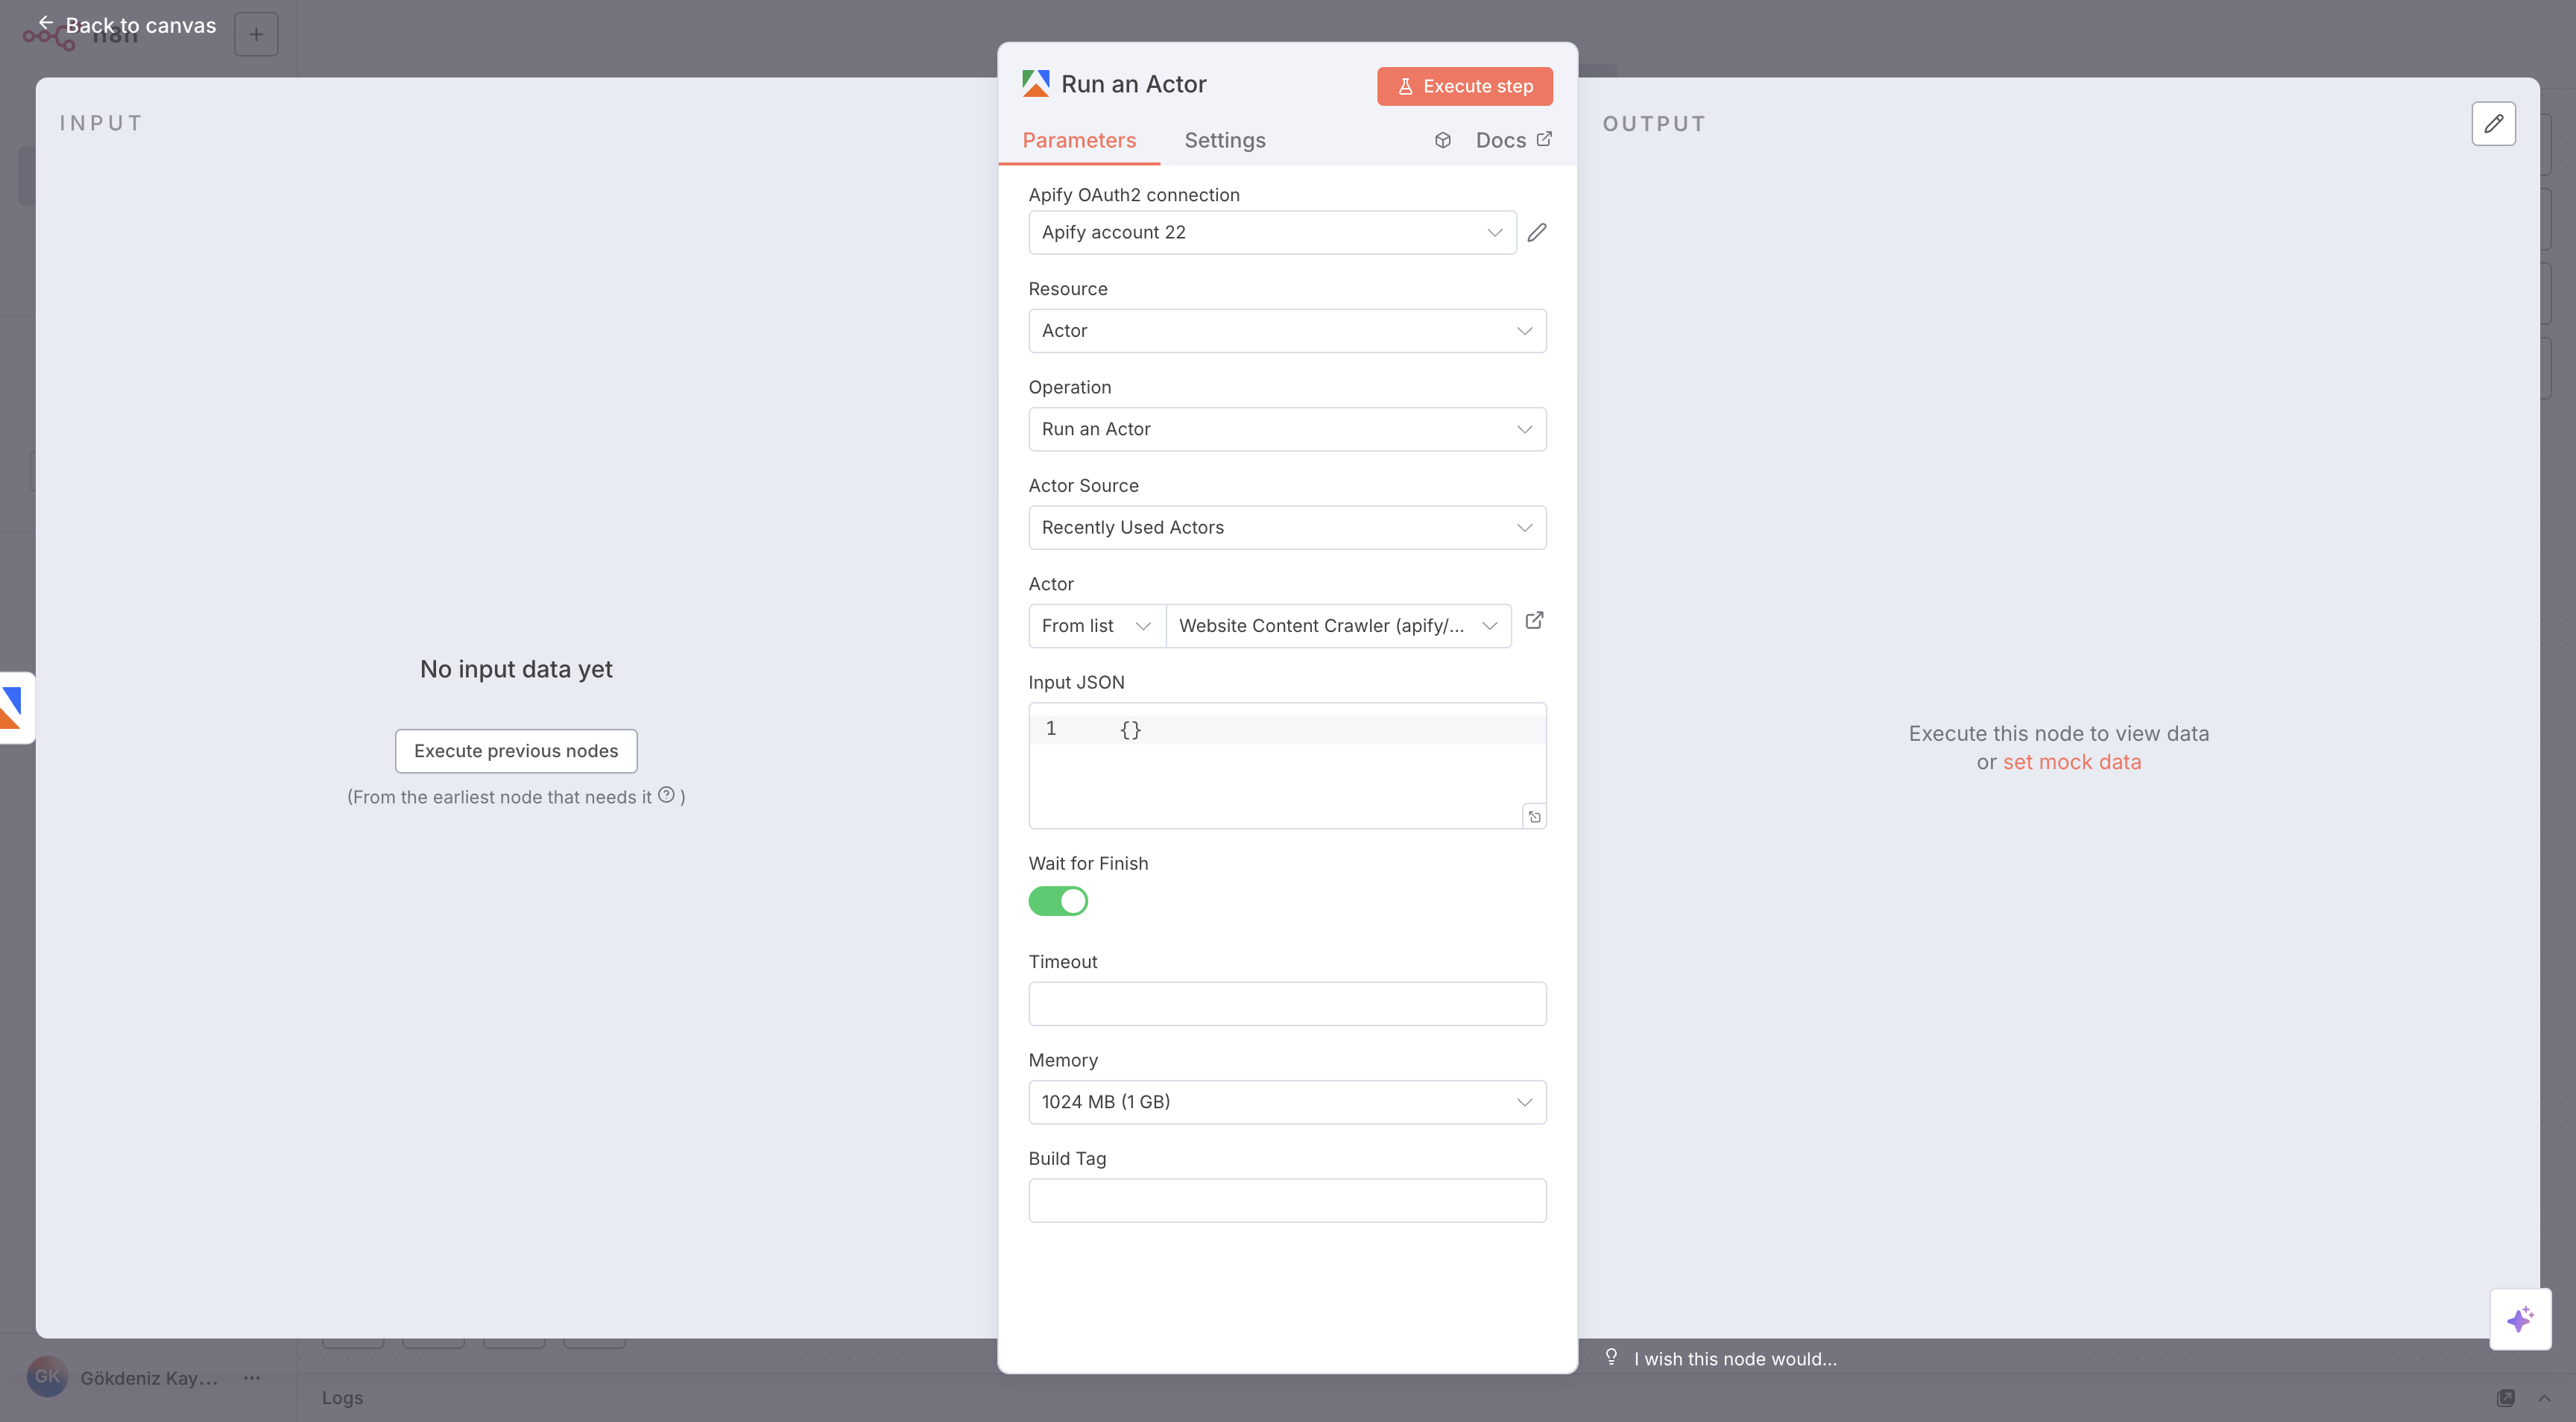The height and width of the screenshot is (1422, 2576).
Task: Click the lightbulb beside 'I wish this node would'
Action: click(1611, 1358)
